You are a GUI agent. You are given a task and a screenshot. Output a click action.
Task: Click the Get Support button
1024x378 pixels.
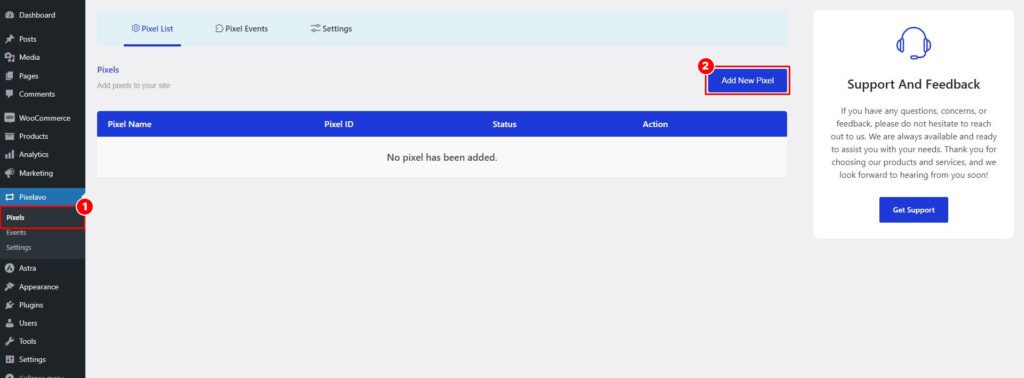(913, 210)
